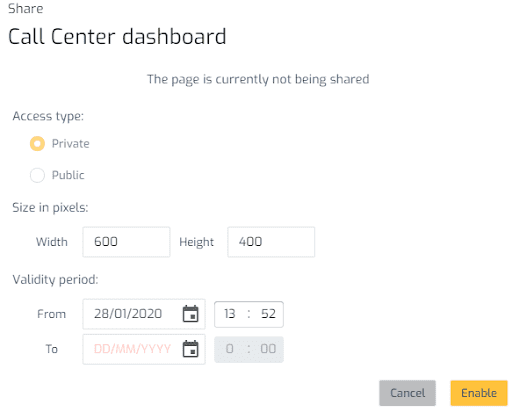
Task: Click the Height input field showing 400
Action: [271, 242]
